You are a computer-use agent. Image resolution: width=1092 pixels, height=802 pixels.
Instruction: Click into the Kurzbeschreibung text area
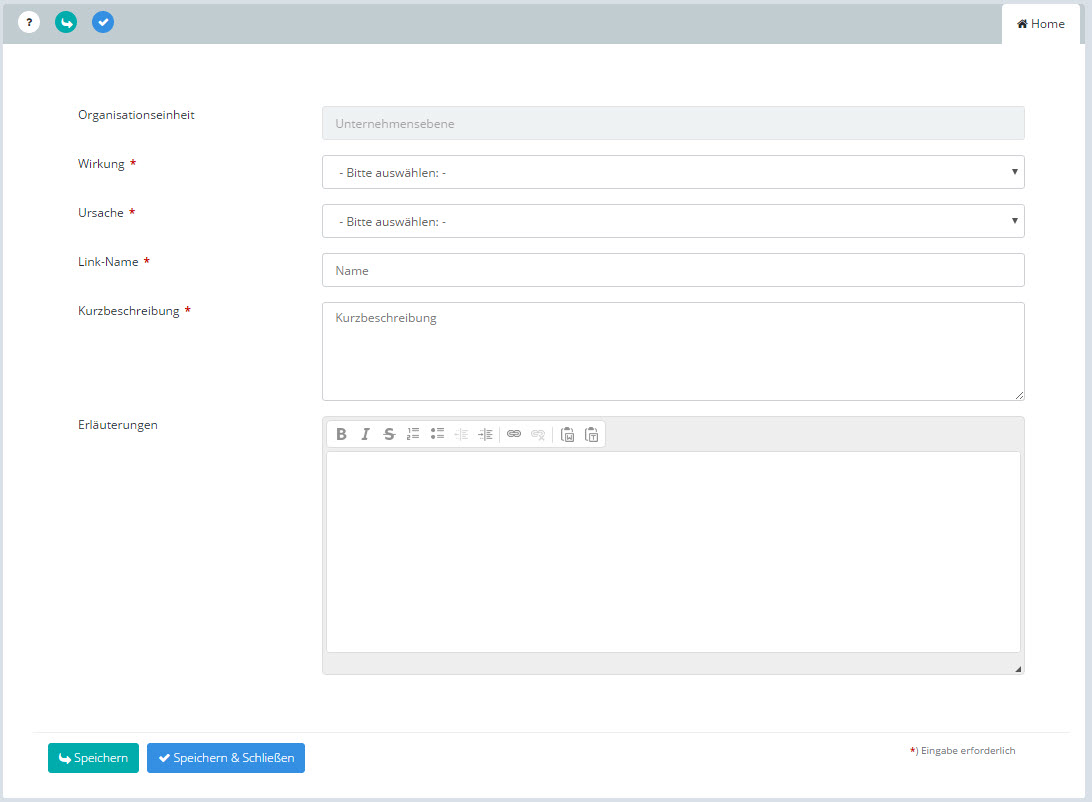coord(673,351)
